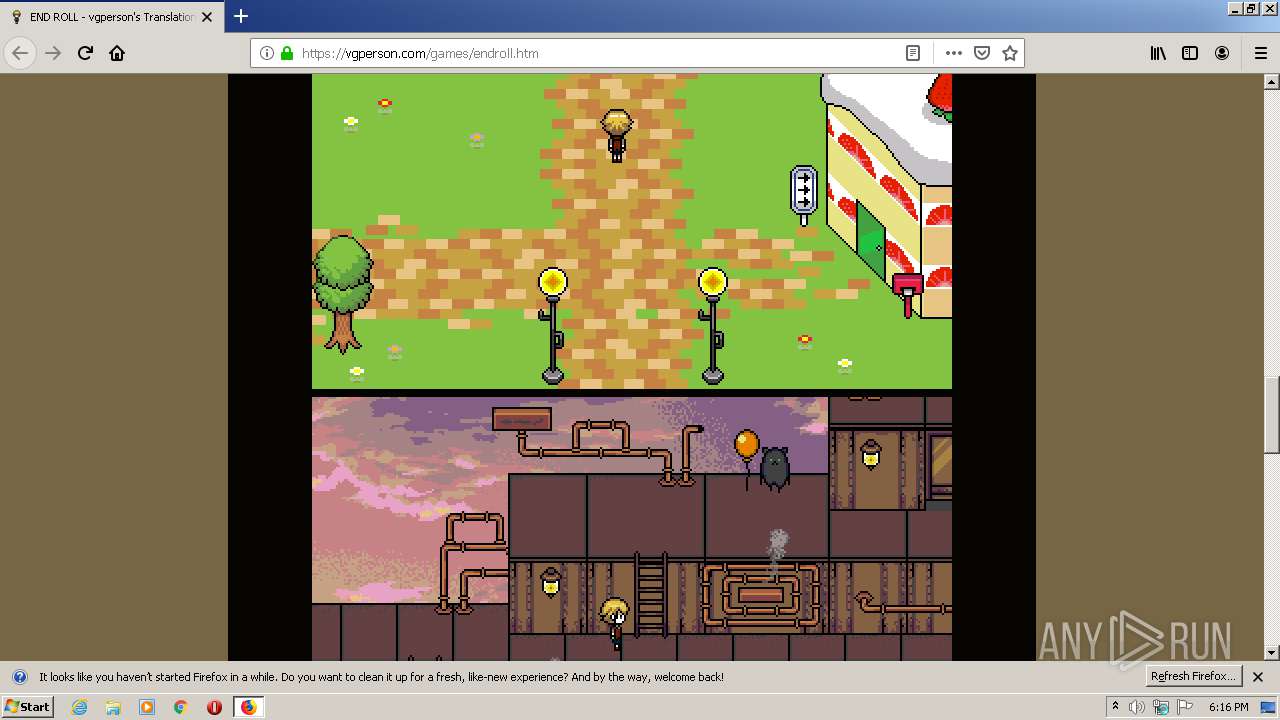Open the page actions menu
The height and width of the screenshot is (720, 1280).
(x=954, y=53)
